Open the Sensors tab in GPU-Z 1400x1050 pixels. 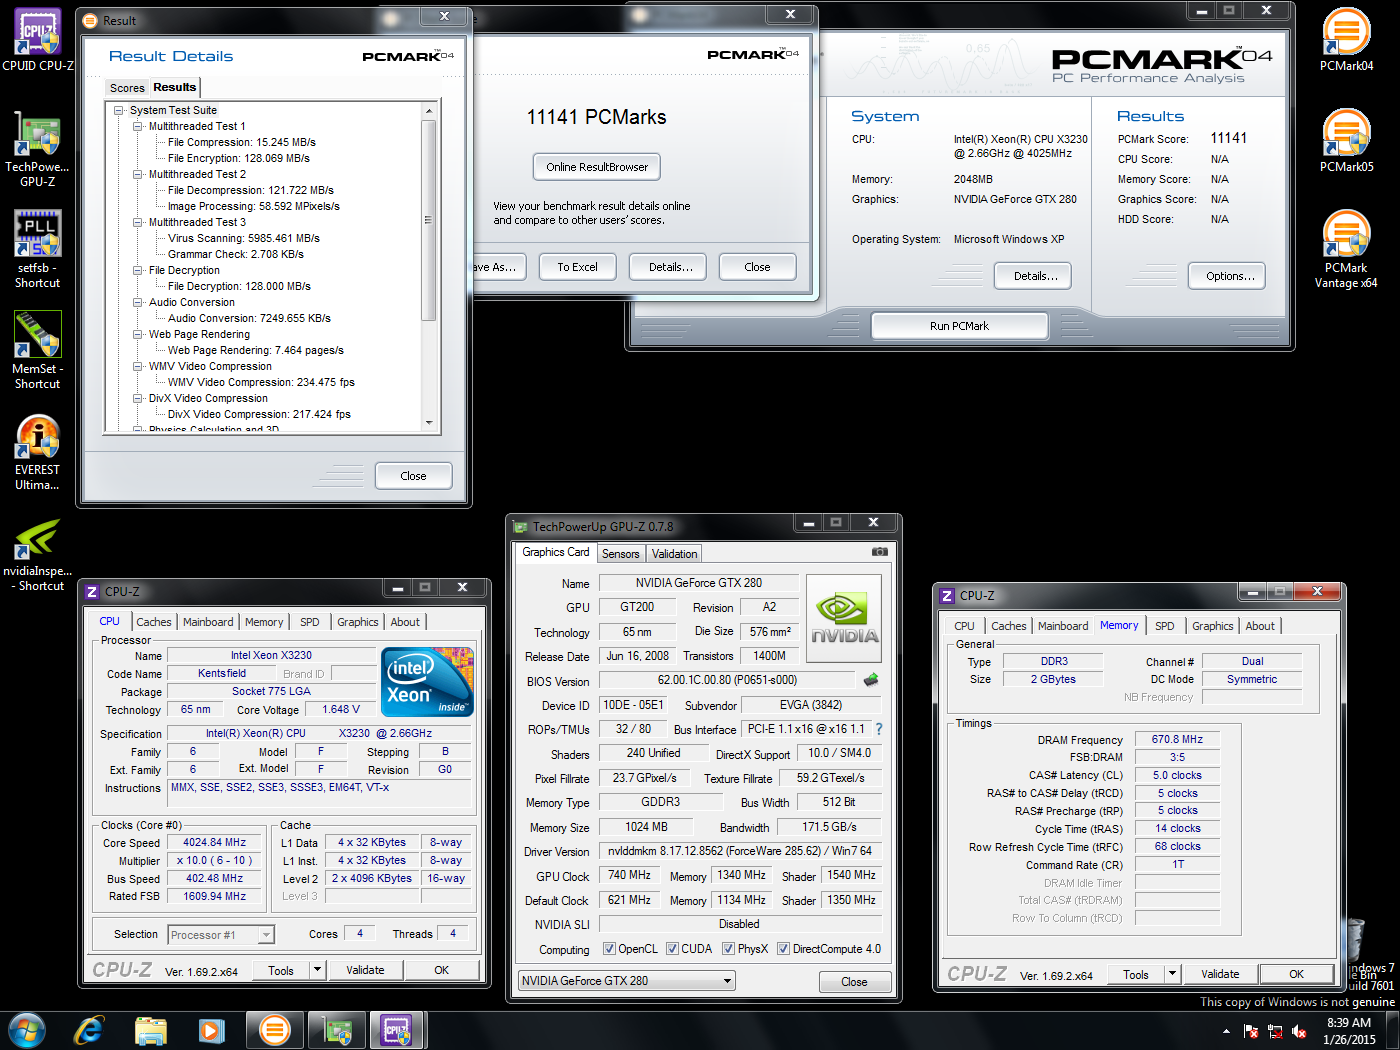pos(621,554)
